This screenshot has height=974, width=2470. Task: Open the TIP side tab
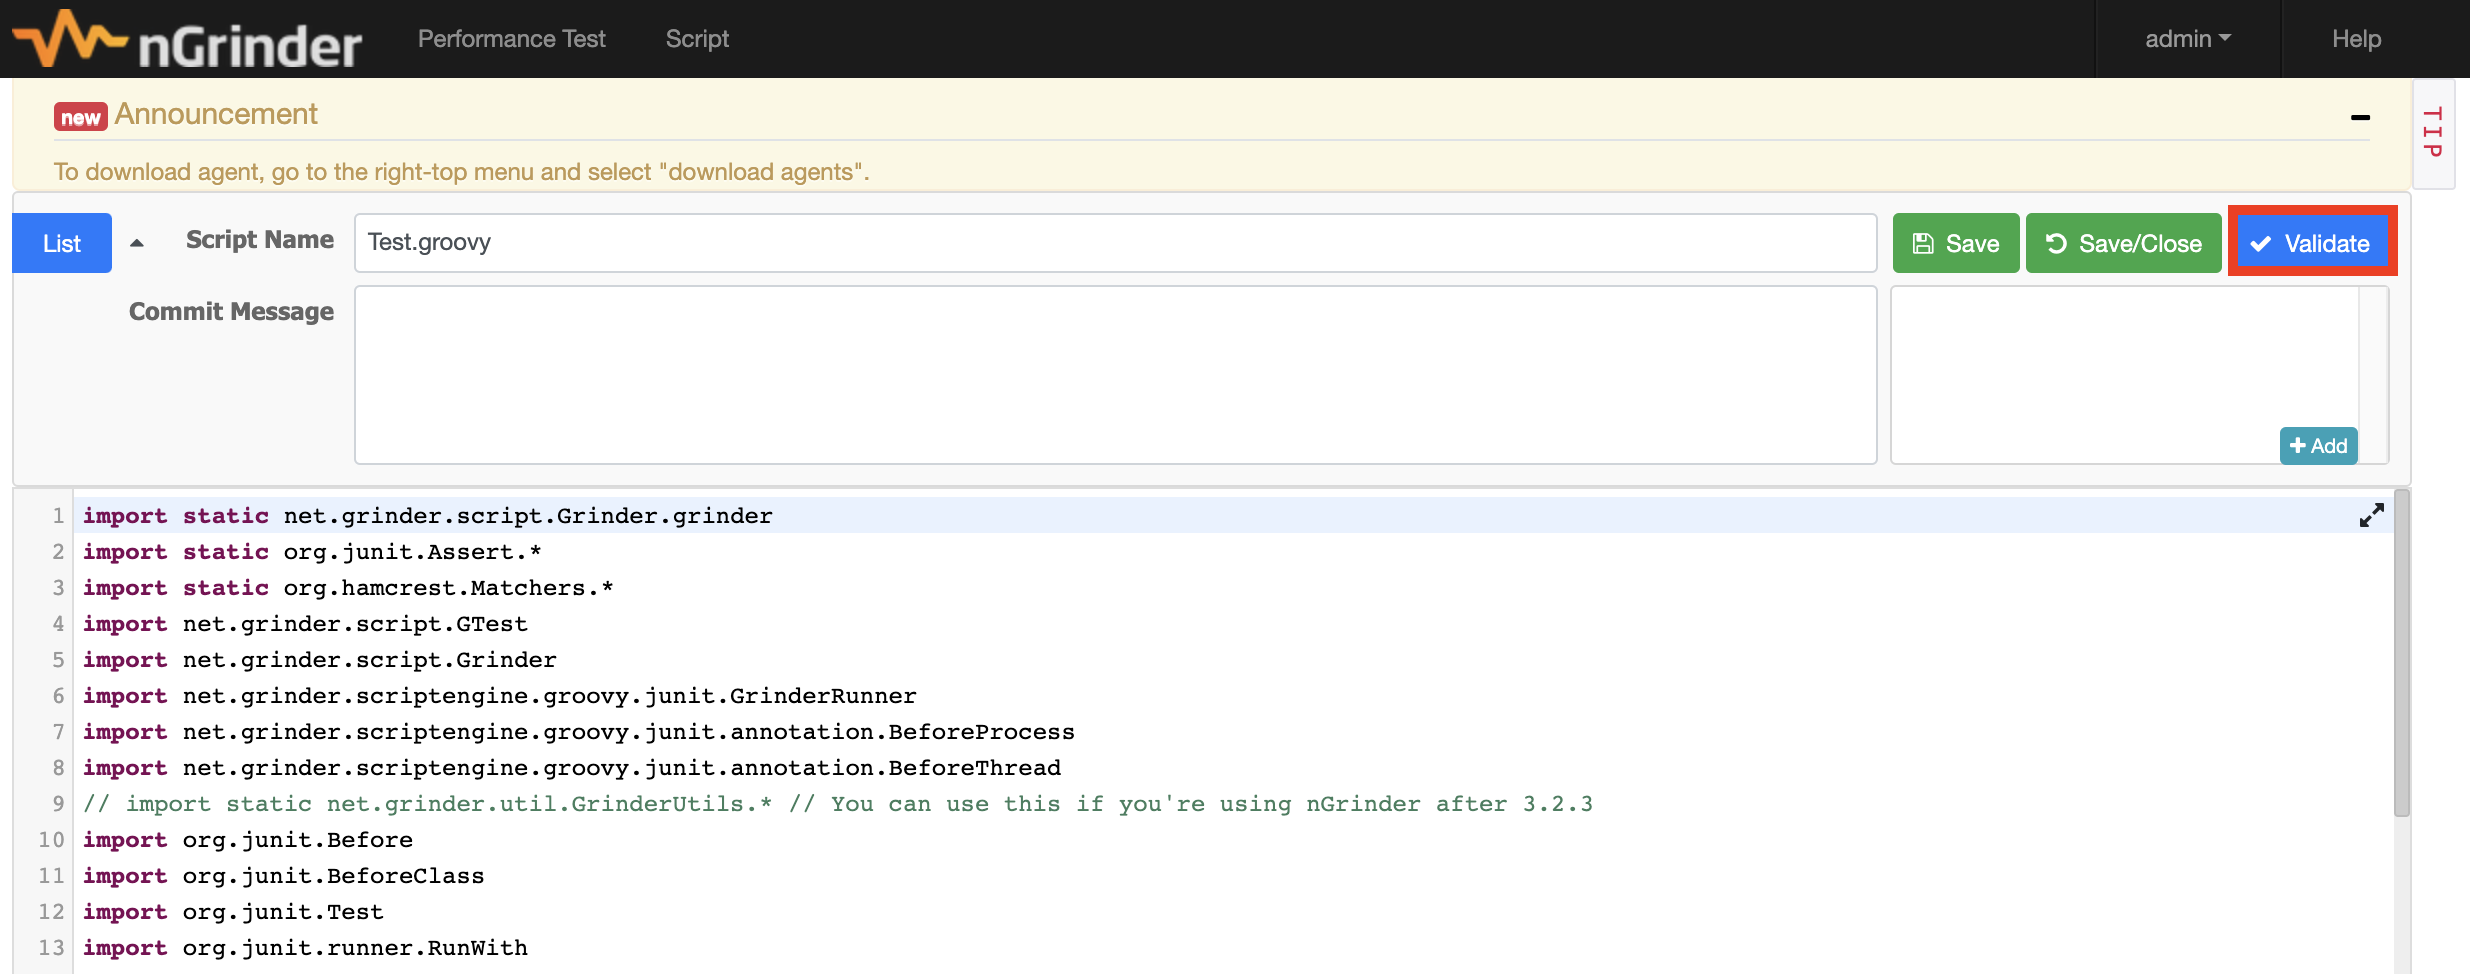[2433, 132]
